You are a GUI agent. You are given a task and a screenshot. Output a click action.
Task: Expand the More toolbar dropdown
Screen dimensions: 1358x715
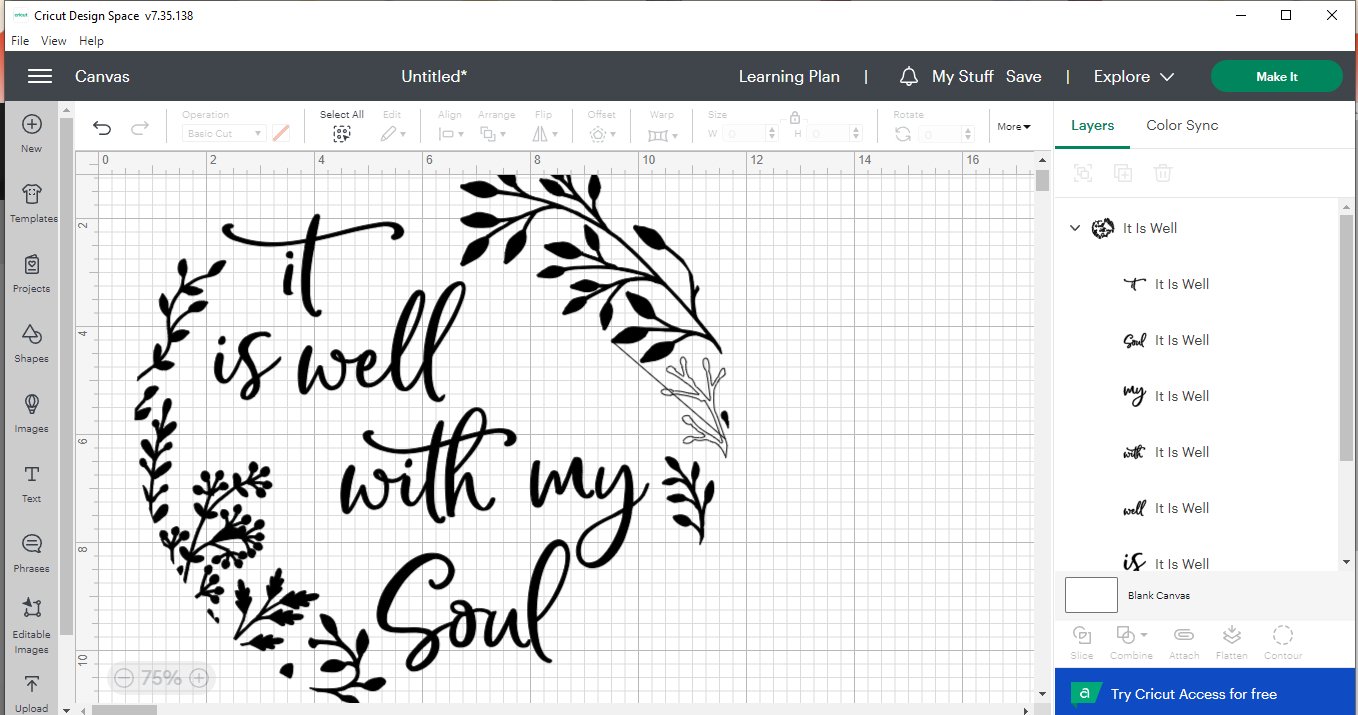click(x=1013, y=127)
